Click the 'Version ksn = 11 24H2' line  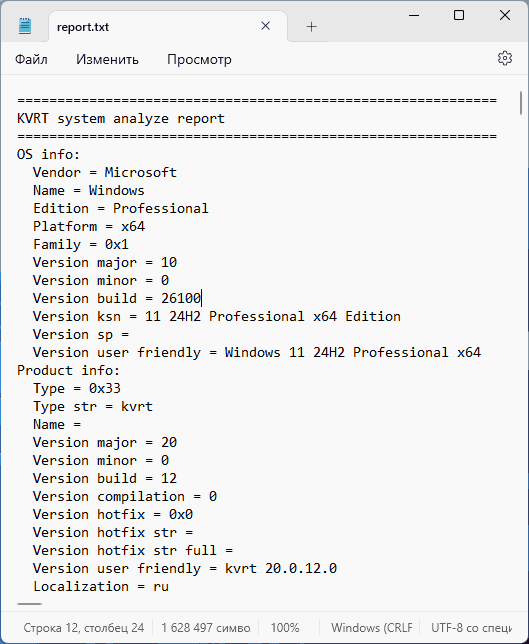tap(217, 317)
